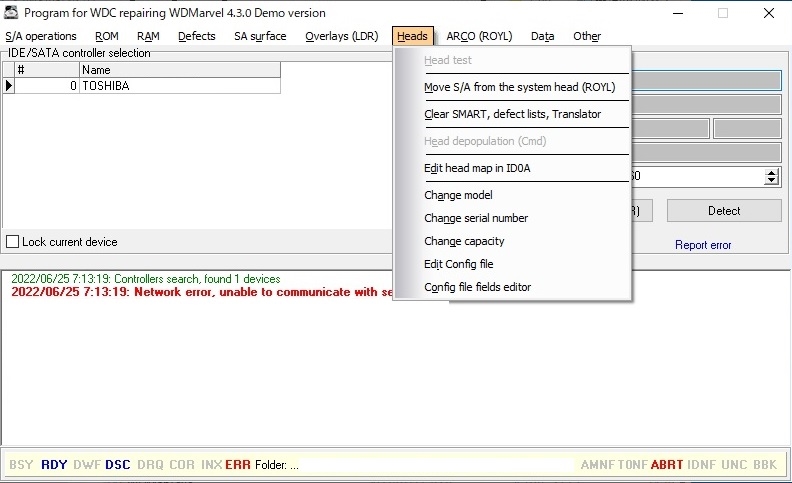
Task: Select Edit Config file entry
Action: [x=459, y=264]
